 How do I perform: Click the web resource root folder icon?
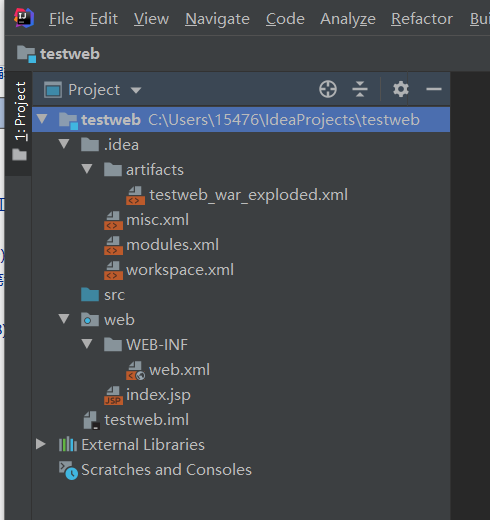pos(90,319)
